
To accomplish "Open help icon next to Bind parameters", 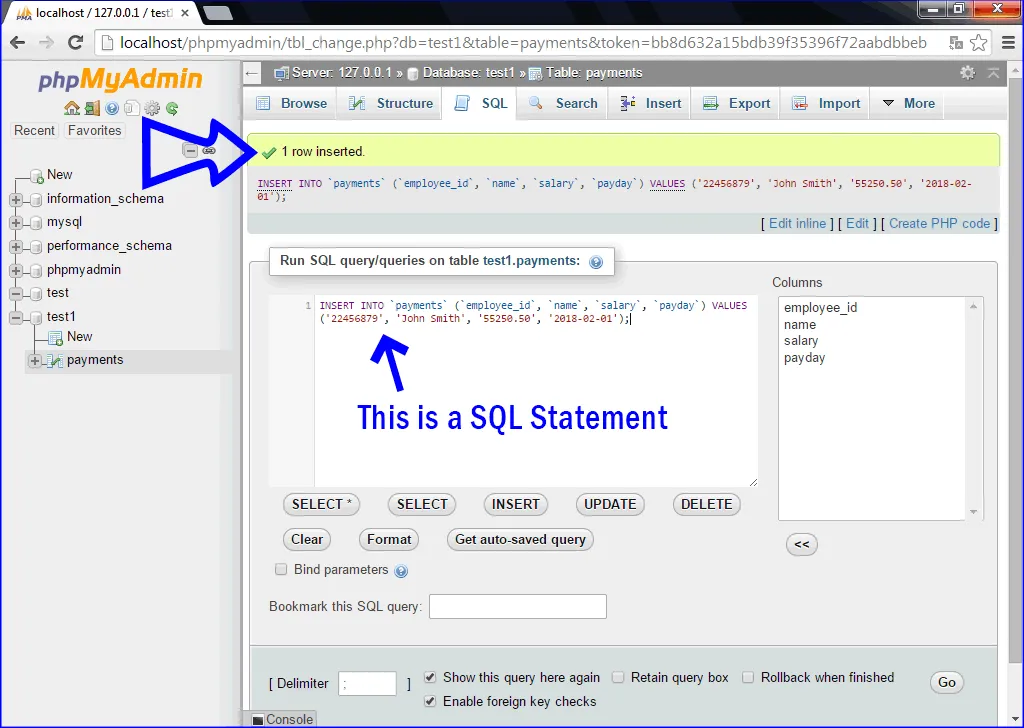I will (401, 571).
